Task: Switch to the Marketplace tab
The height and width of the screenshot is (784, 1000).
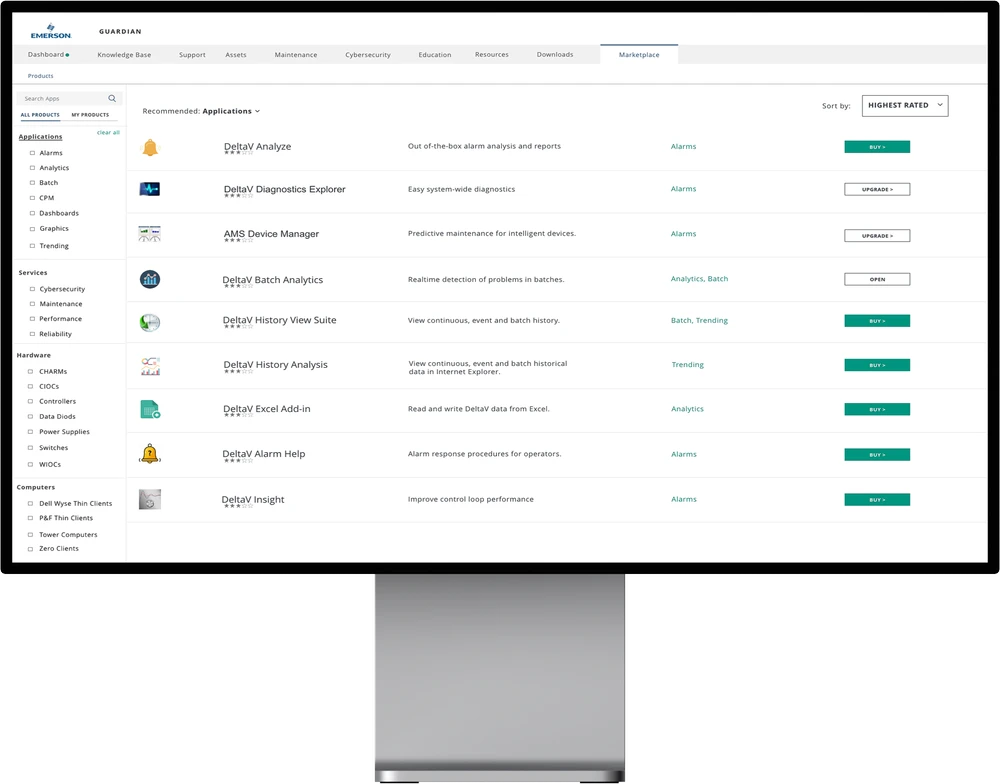Action: click(639, 55)
